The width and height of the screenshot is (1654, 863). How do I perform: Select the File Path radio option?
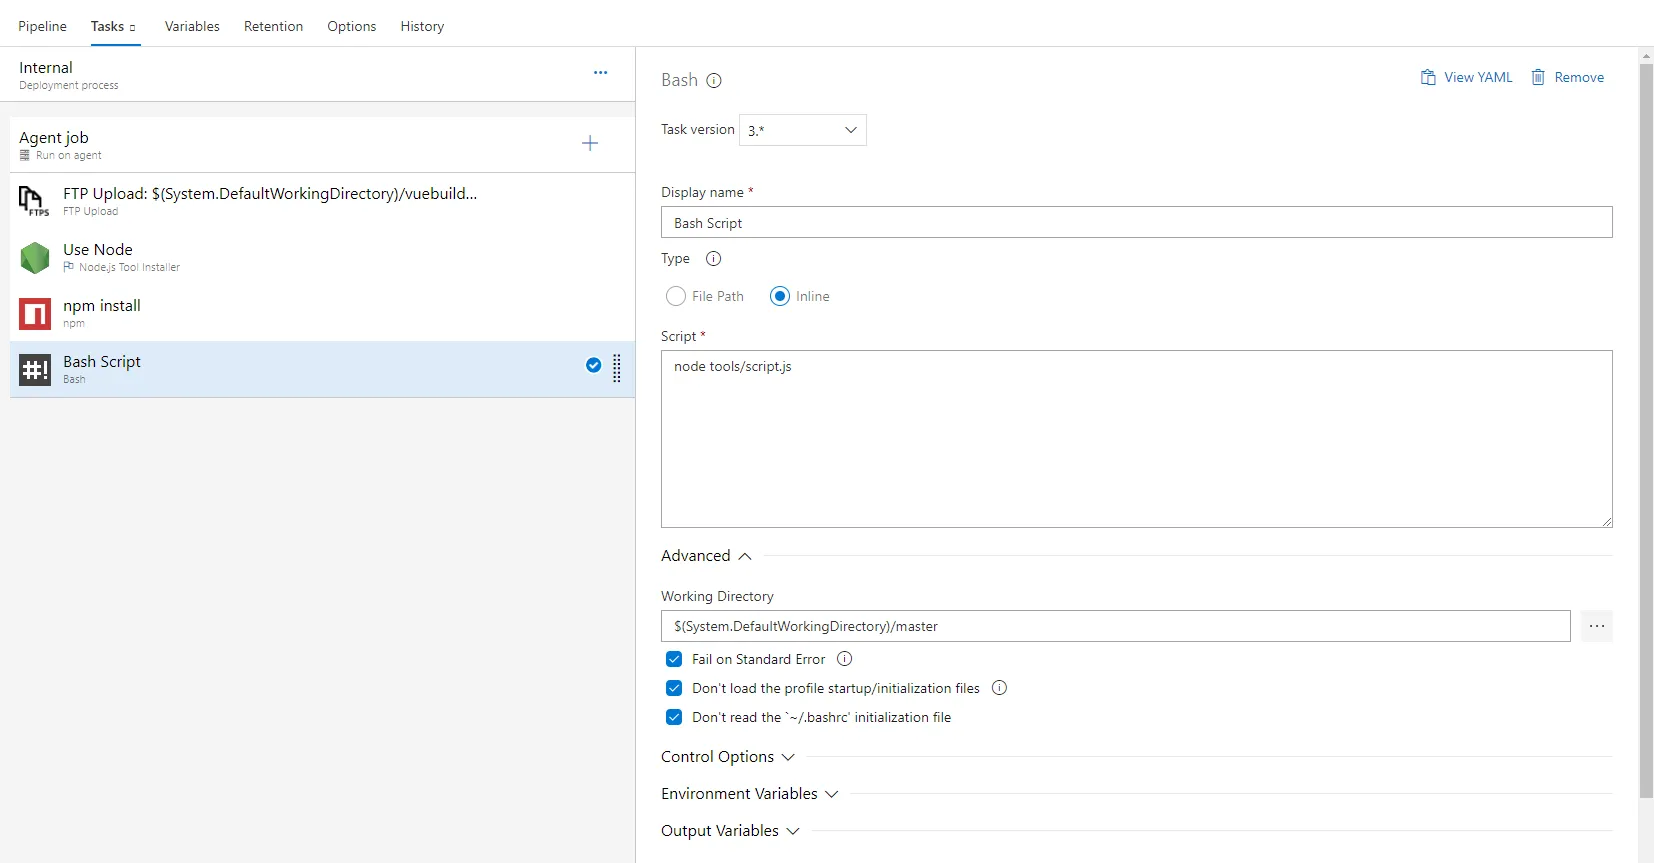click(x=676, y=296)
